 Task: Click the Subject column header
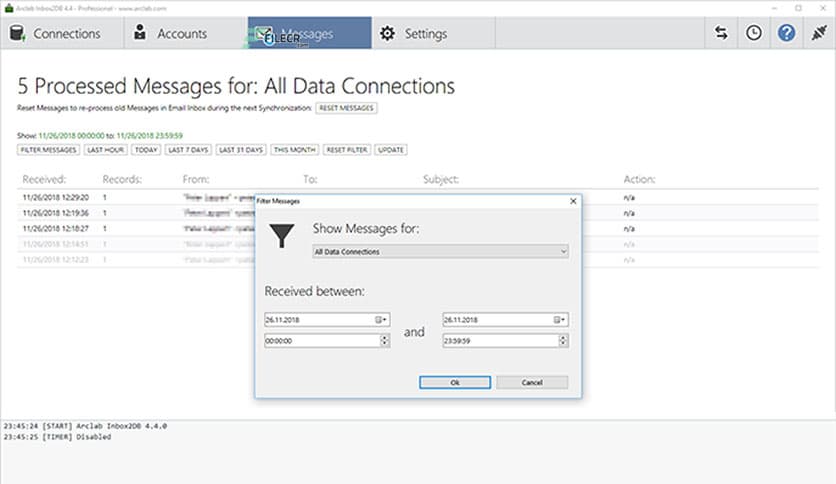[x=441, y=179]
